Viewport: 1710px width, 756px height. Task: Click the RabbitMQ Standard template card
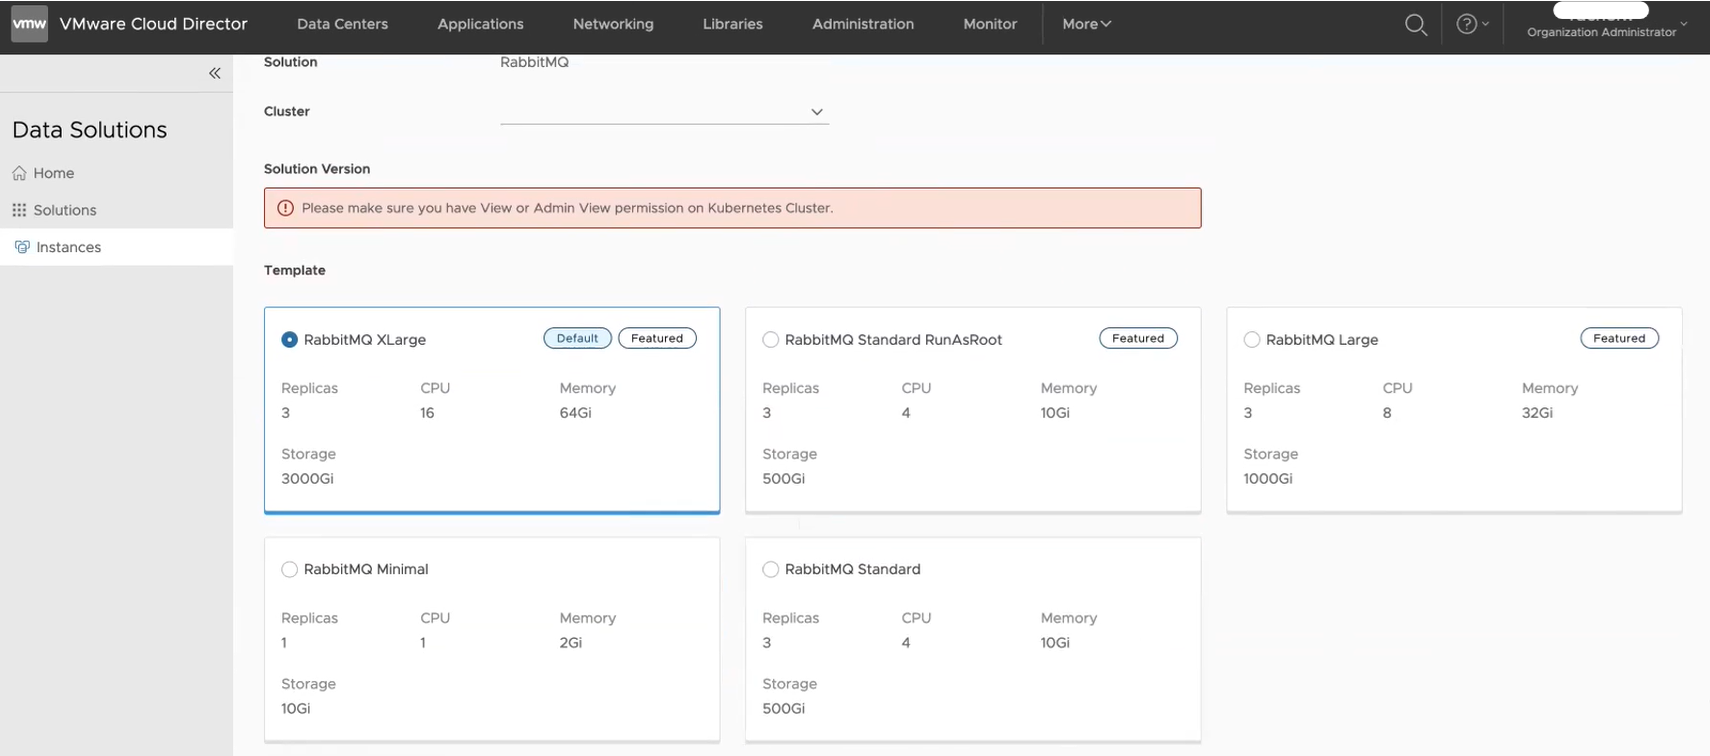[x=972, y=640]
